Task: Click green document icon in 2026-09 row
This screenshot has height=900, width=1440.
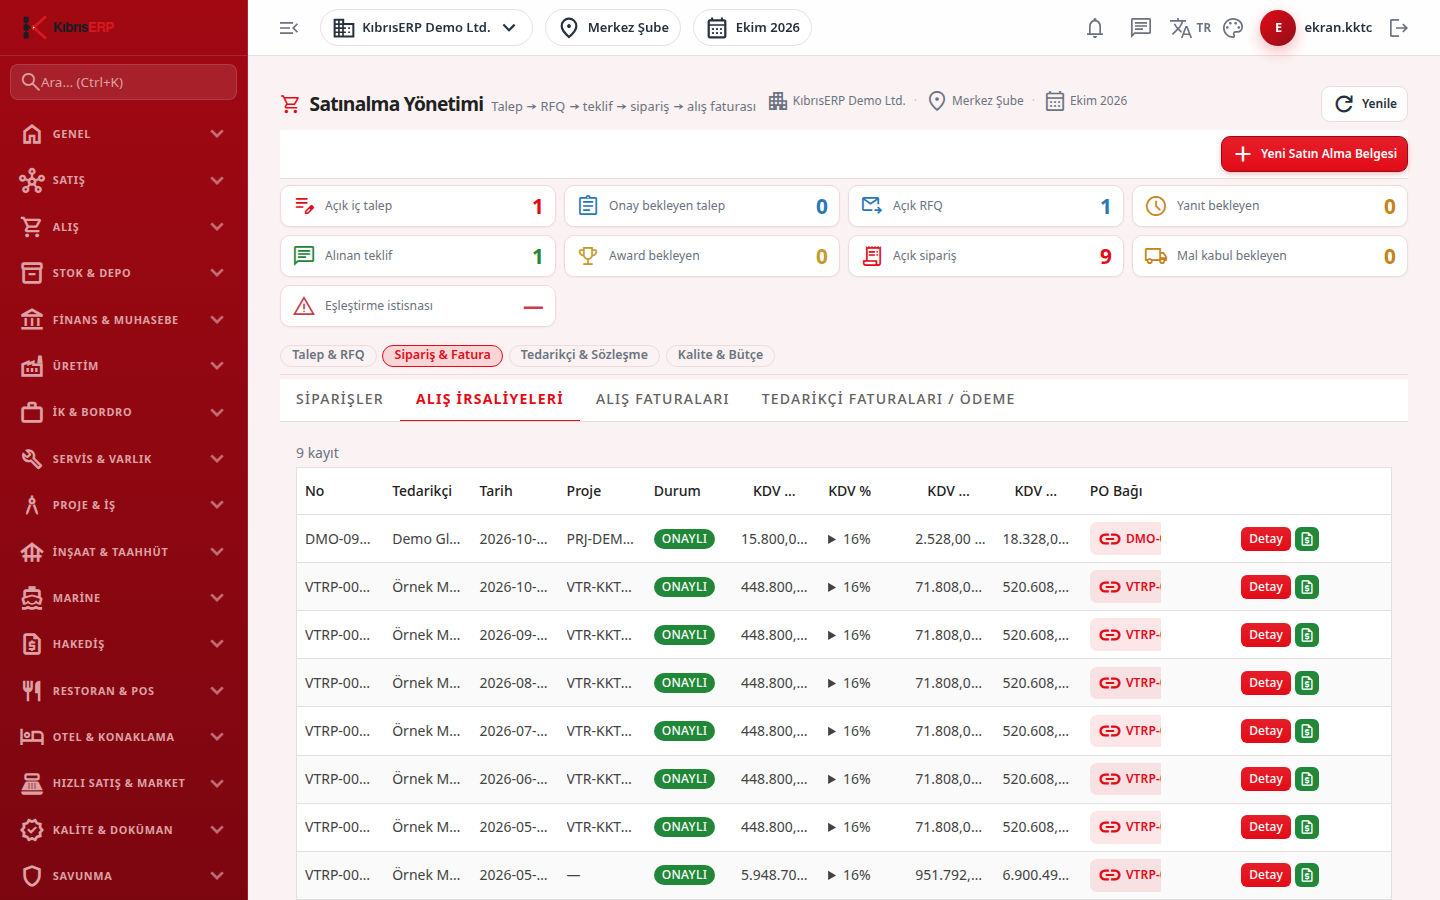Action: [x=1307, y=635]
